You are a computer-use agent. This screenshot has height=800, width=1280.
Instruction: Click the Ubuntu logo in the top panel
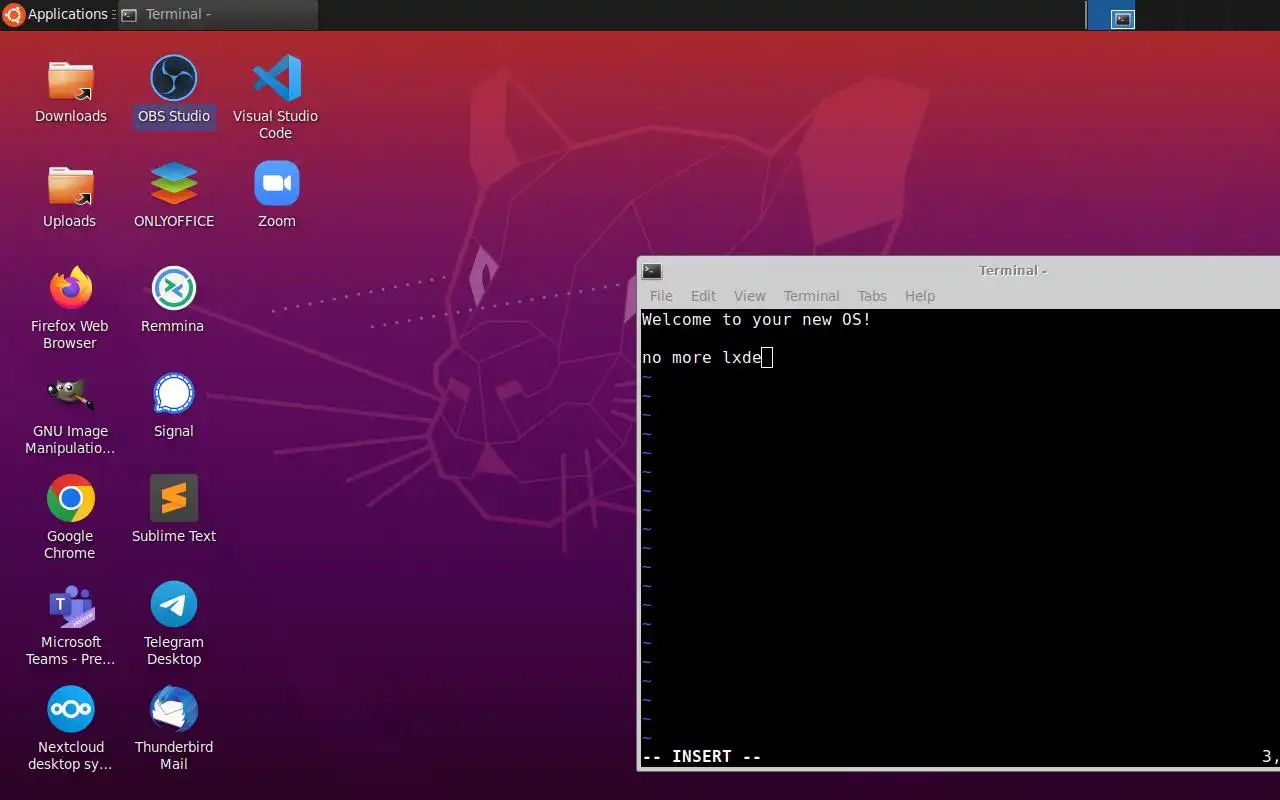pyautogui.click(x=13, y=14)
